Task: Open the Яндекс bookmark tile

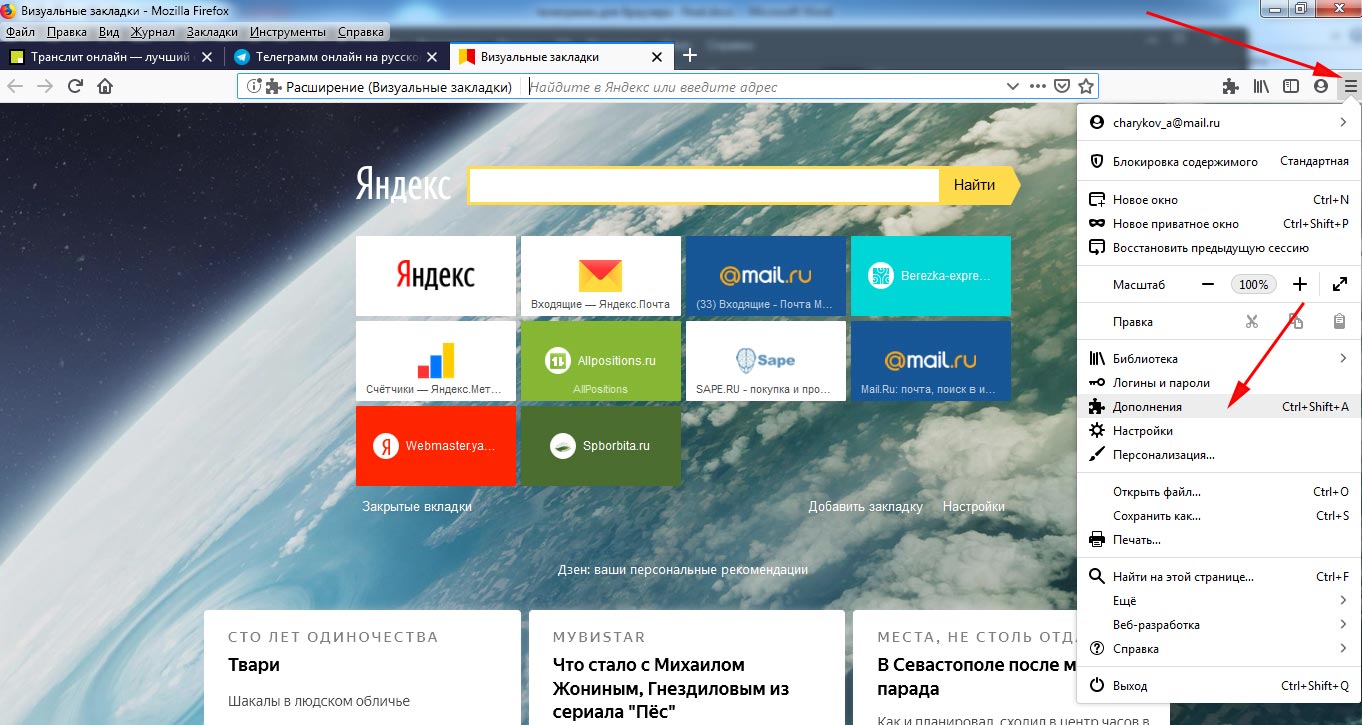Action: (x=436, y=276)
